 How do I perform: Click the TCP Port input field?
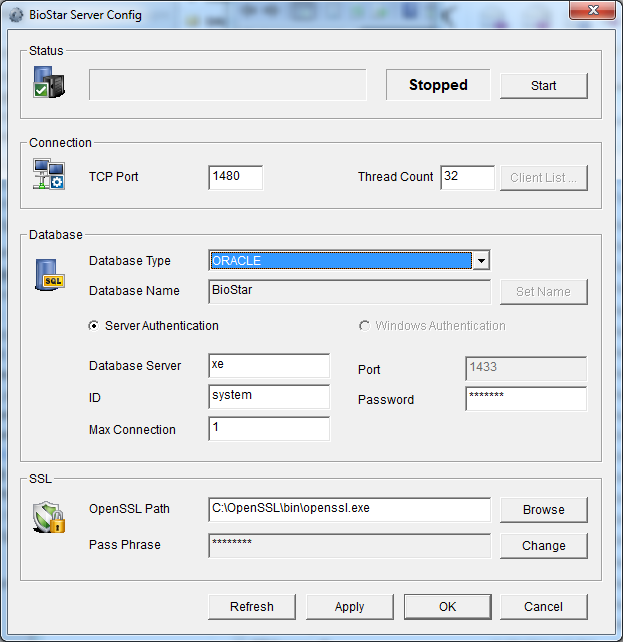pos(236,177)
